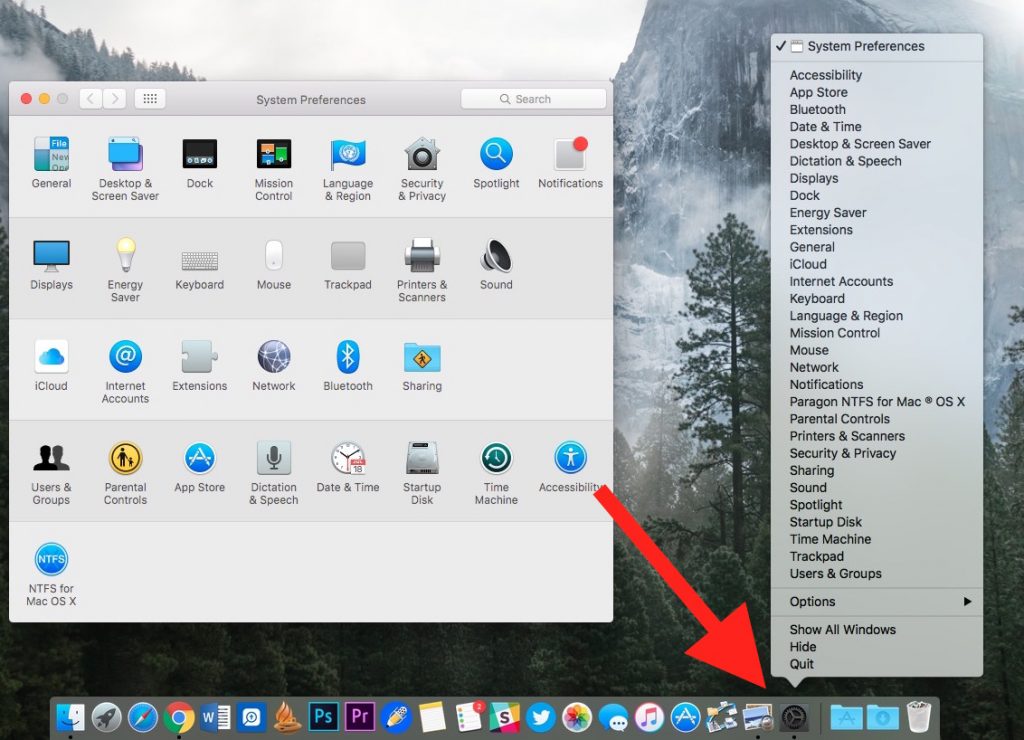Open Reminders with badge in Dock
Screen dimensions: 1024x740
tap(469, 716)
